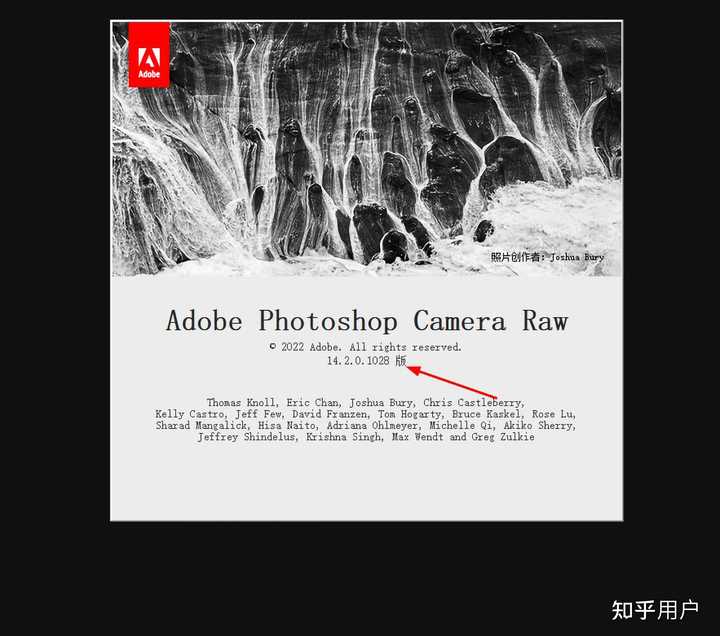Image resolution: width=720 pixels, height=636 pixels.
Task: Click Krishna Singh in the credits
Action: point(343,437)
